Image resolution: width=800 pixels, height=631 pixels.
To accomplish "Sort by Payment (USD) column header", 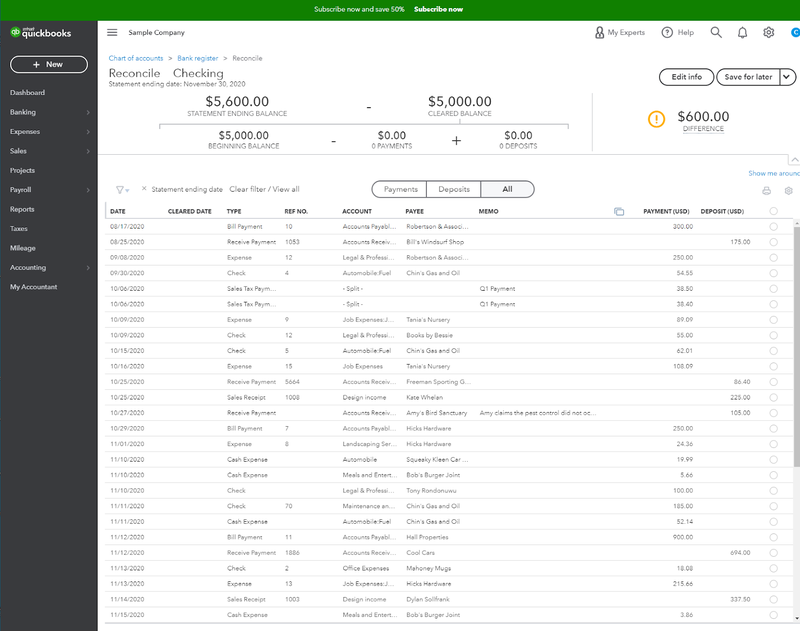I will [666, 211].
